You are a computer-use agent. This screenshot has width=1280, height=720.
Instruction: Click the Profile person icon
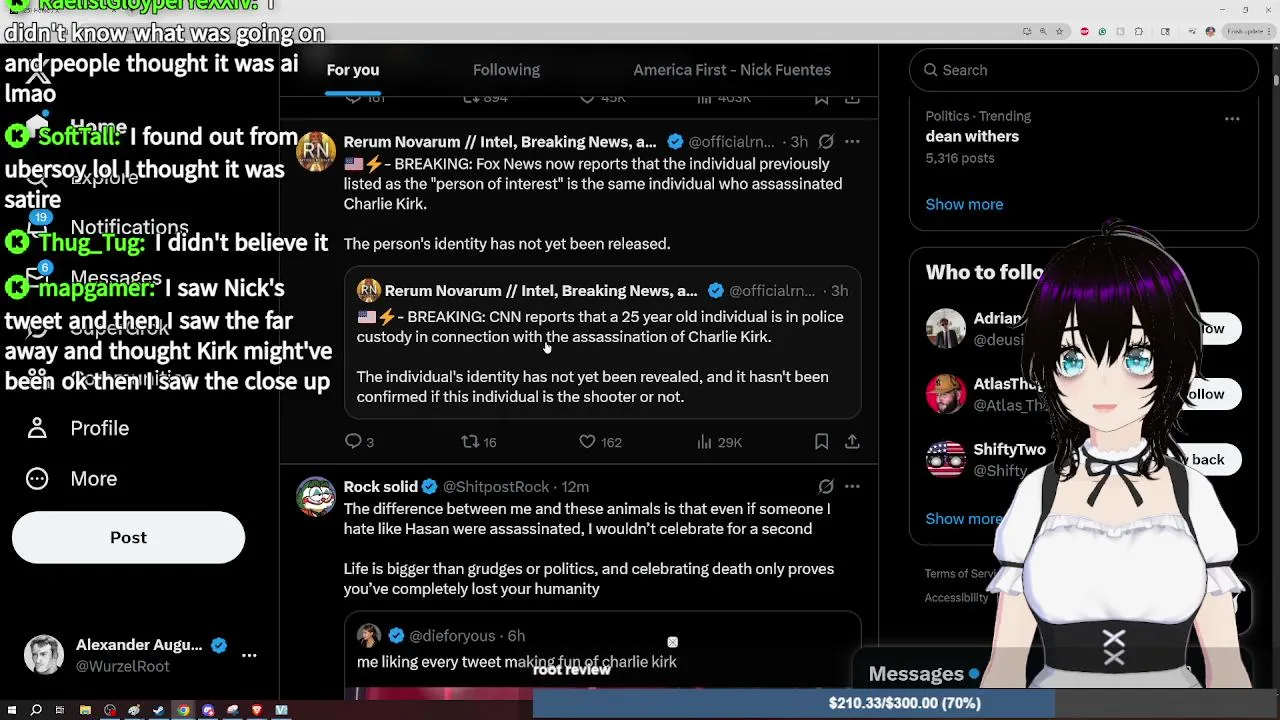point(37,428)
